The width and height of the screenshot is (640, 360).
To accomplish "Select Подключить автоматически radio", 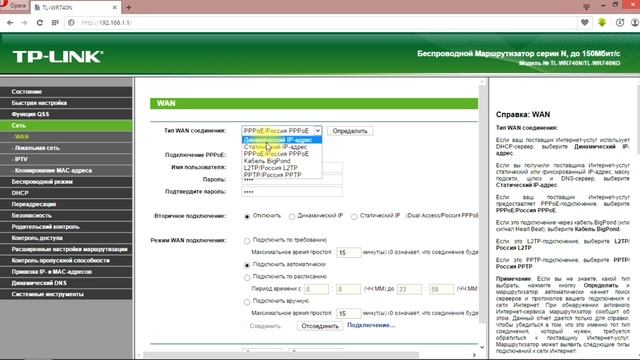I will (x=247, y=265).
